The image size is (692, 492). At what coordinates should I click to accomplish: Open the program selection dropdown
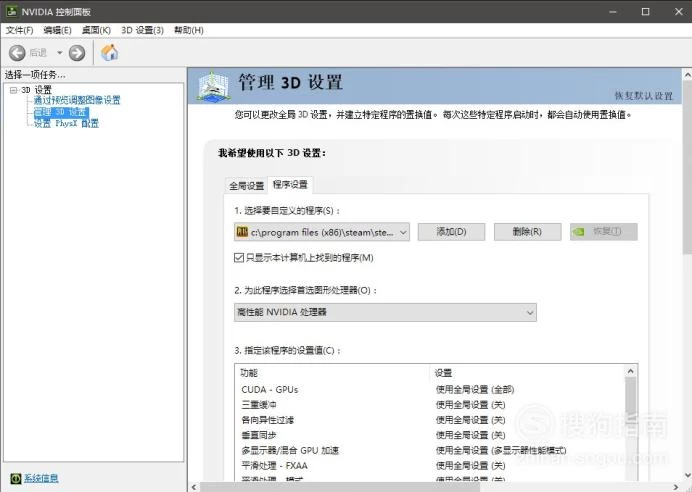[322, 232]
